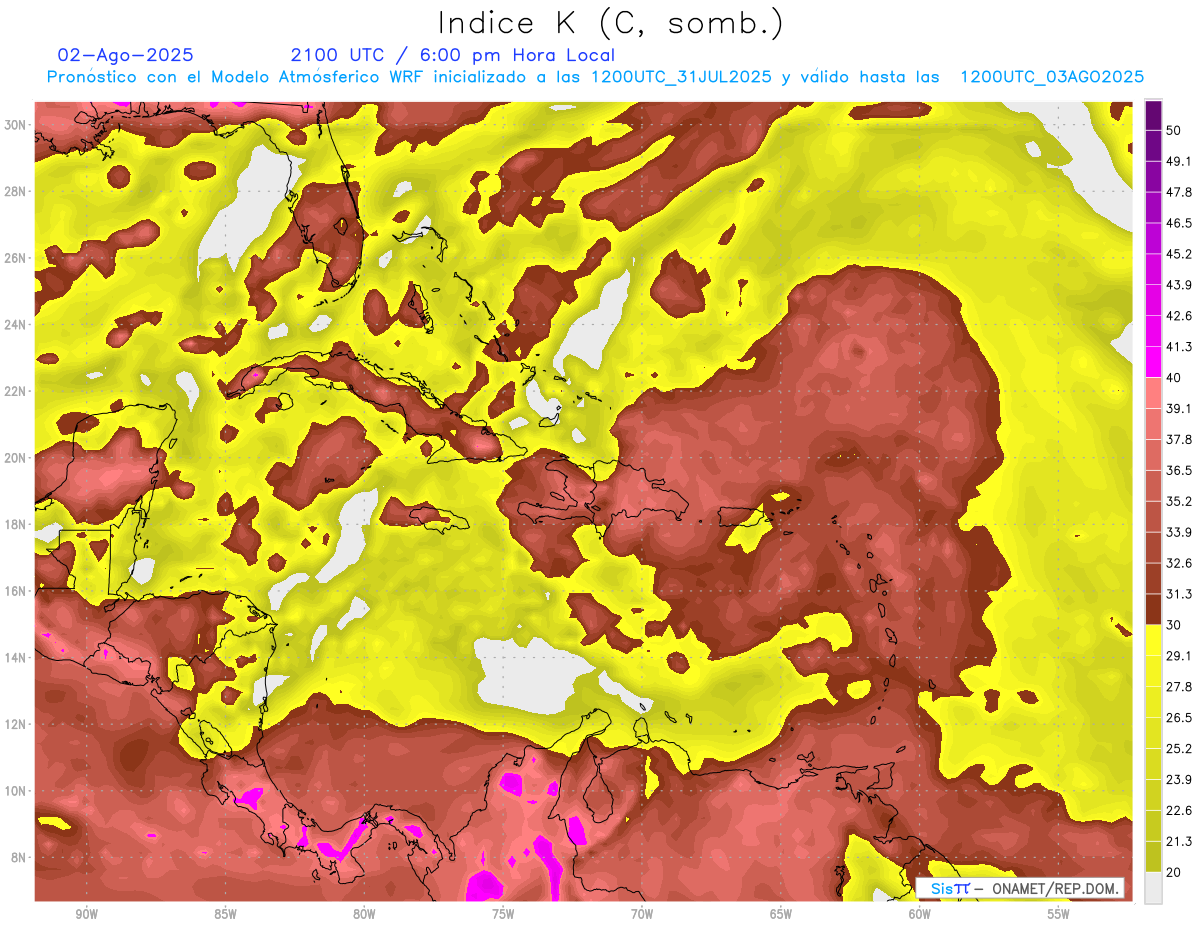Click the longitude label '65W'

[781, 914]
